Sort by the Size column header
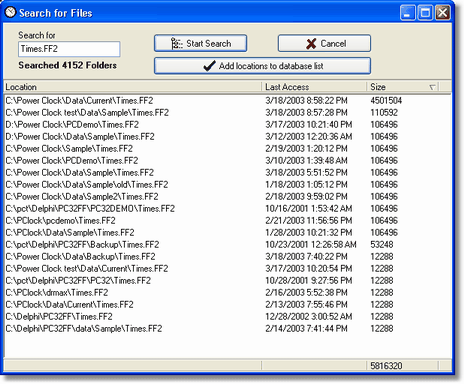 coord(402,87)
